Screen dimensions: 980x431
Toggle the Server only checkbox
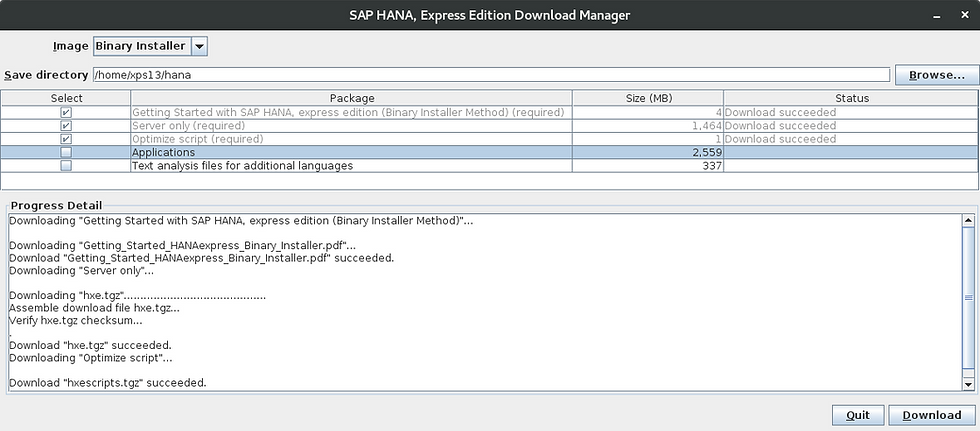66,126
